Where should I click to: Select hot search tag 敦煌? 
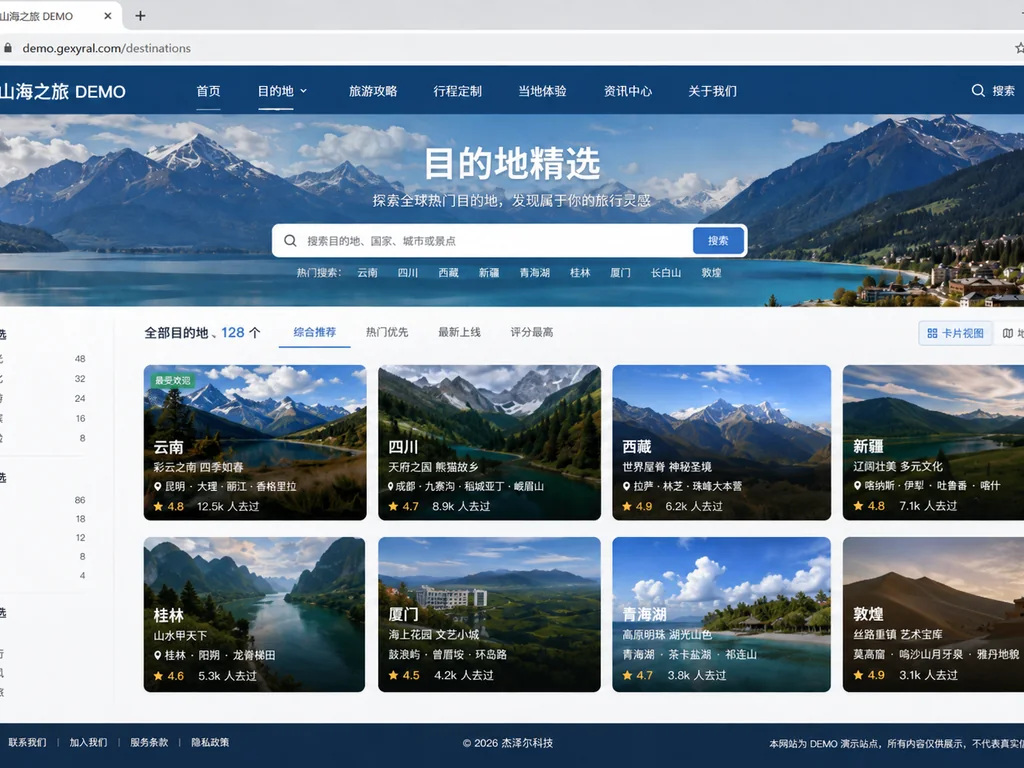(712, 272)
